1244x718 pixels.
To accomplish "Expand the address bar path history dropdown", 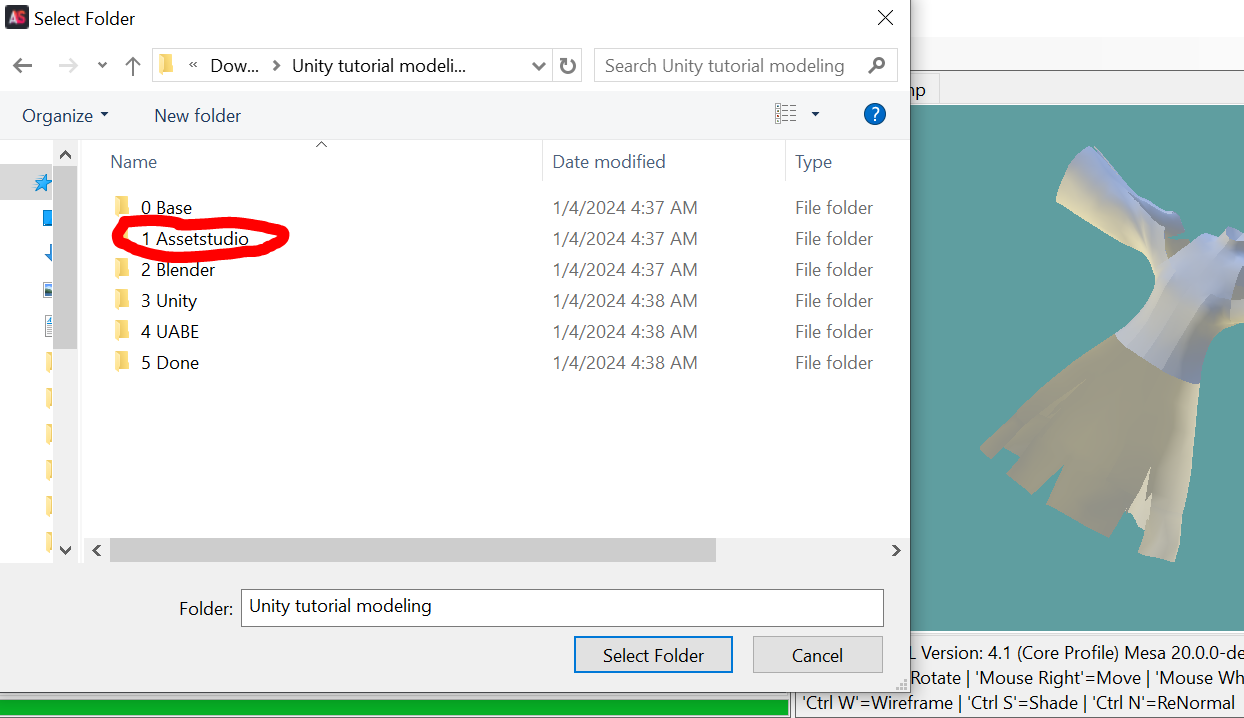I will point(539,66).
